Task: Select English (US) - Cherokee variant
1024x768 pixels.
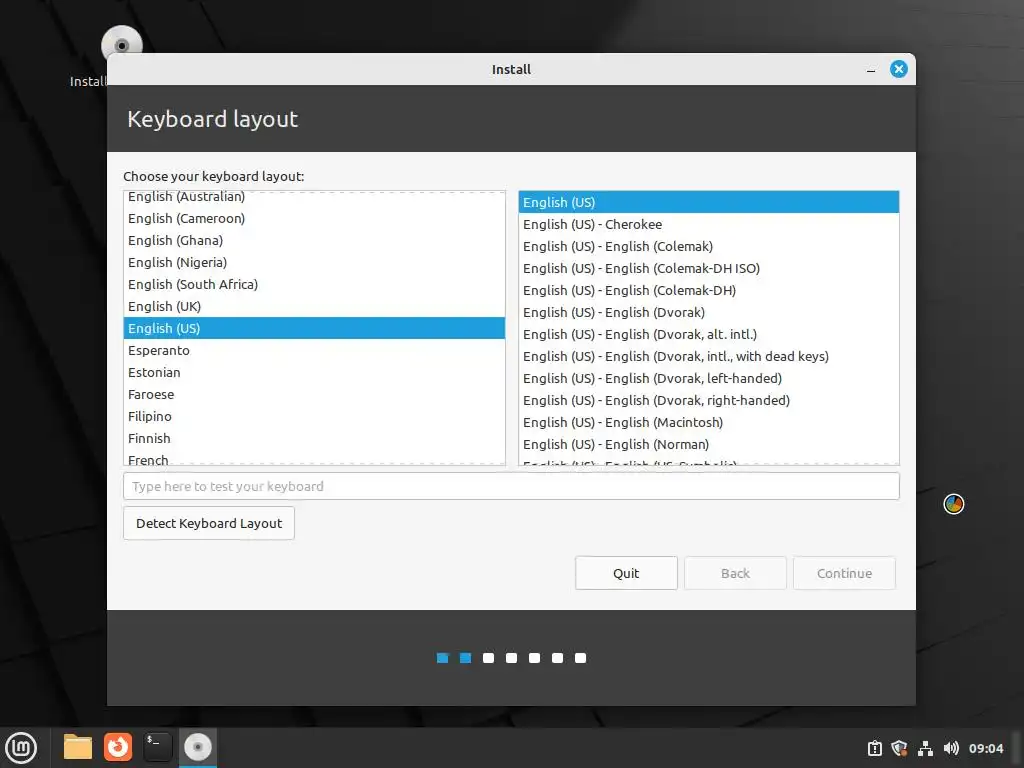Action: click(x=709, y=224)
